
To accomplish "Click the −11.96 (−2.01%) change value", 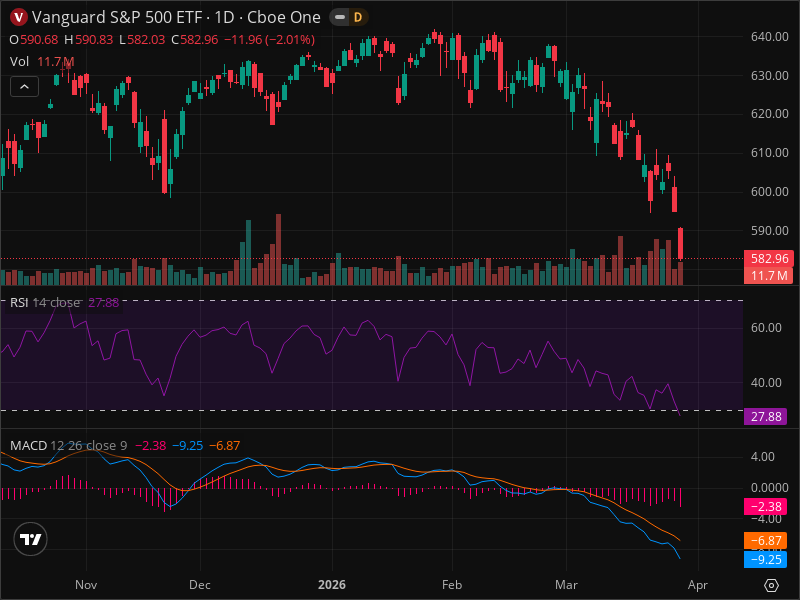I will [x=269, y=40].
